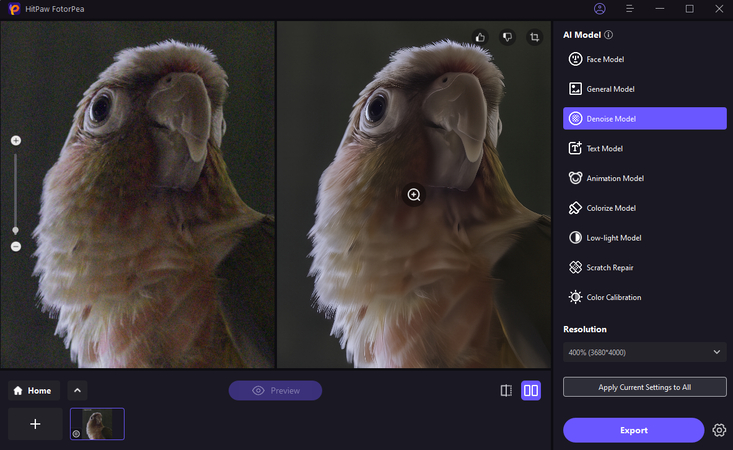Click the Export button

(633, 430)
